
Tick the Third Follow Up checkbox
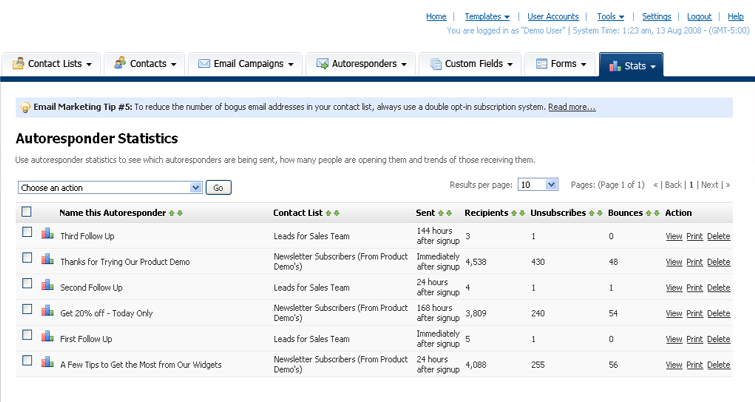click(x=27, y=232)
